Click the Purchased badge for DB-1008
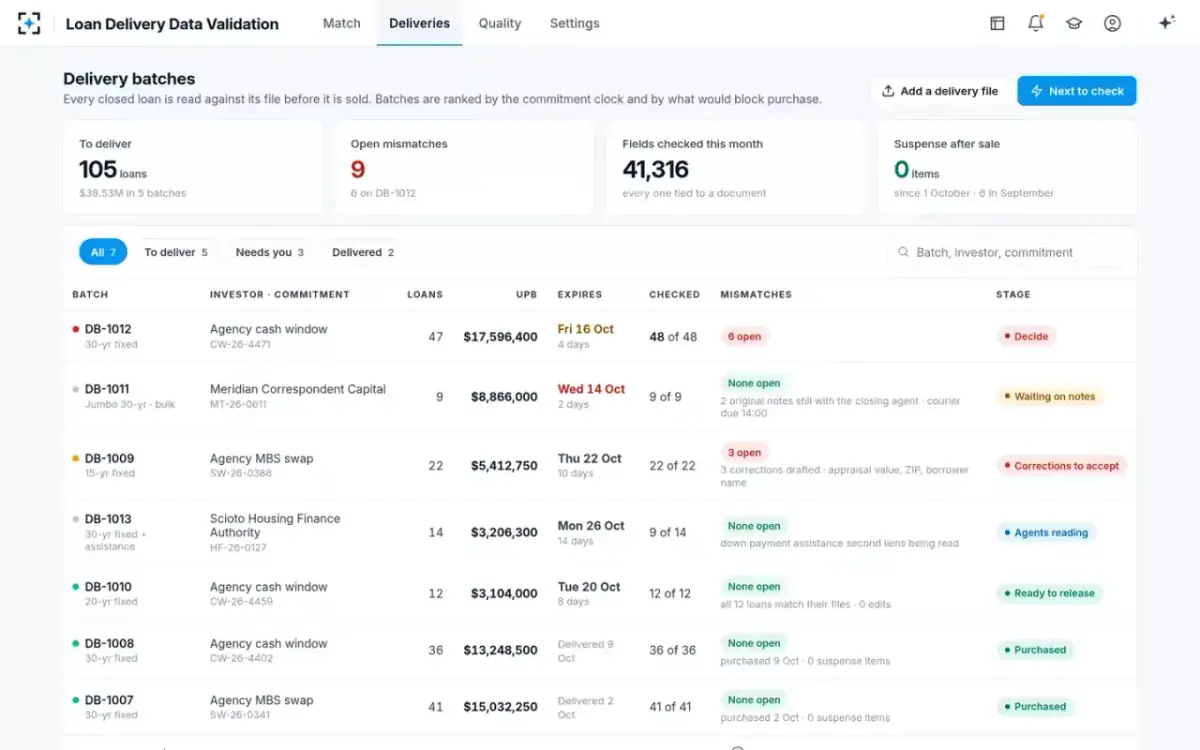This screenshot has width=1200, height=750. [1035, 650]
